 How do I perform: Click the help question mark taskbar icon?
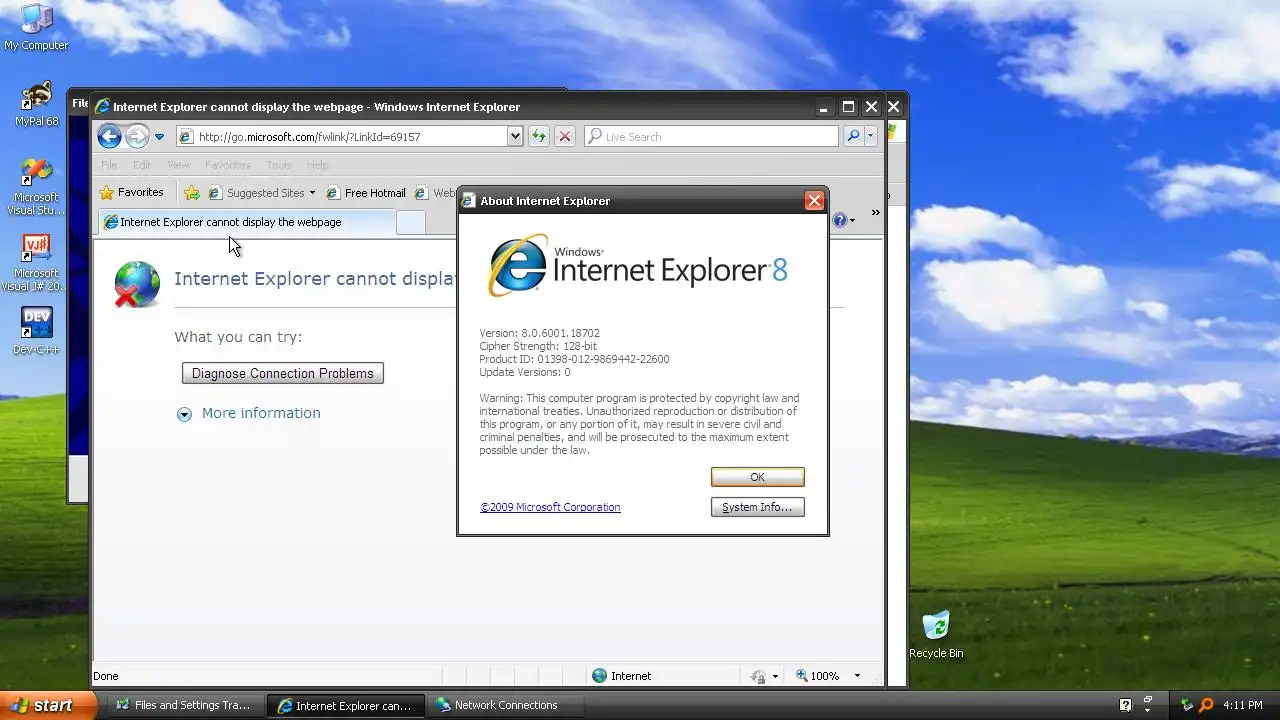[1125, 705]
